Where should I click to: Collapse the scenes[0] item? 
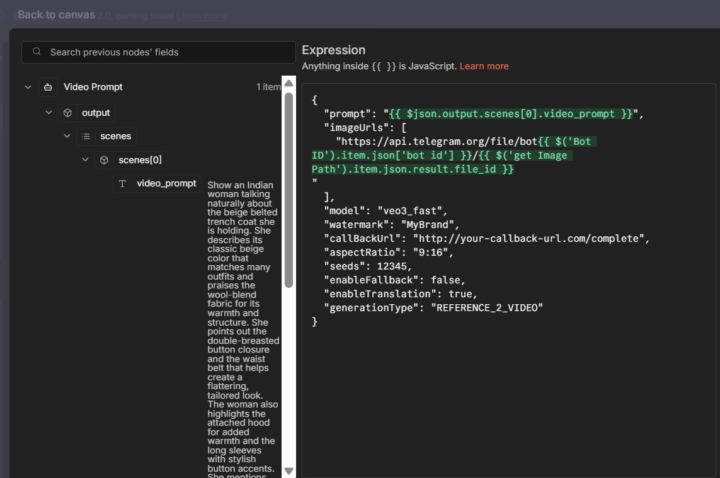point(85,160)
